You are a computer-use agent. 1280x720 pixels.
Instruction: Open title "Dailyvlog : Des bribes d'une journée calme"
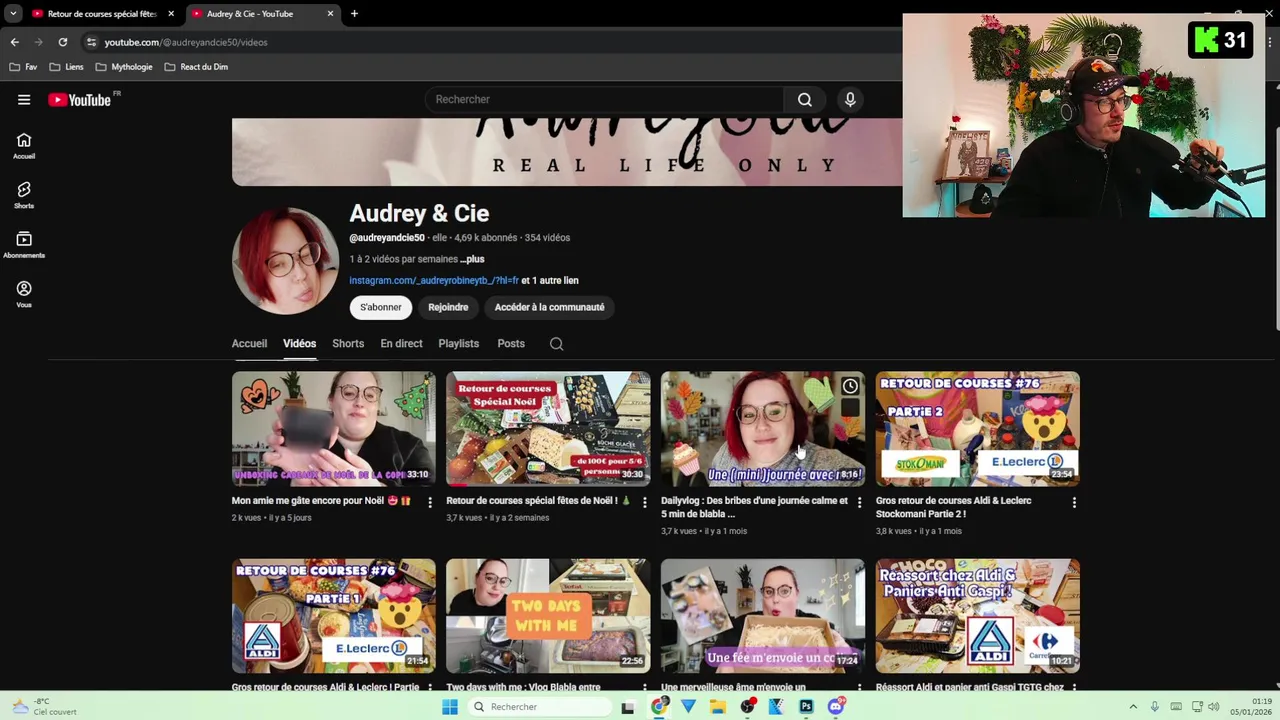[754, 507]
